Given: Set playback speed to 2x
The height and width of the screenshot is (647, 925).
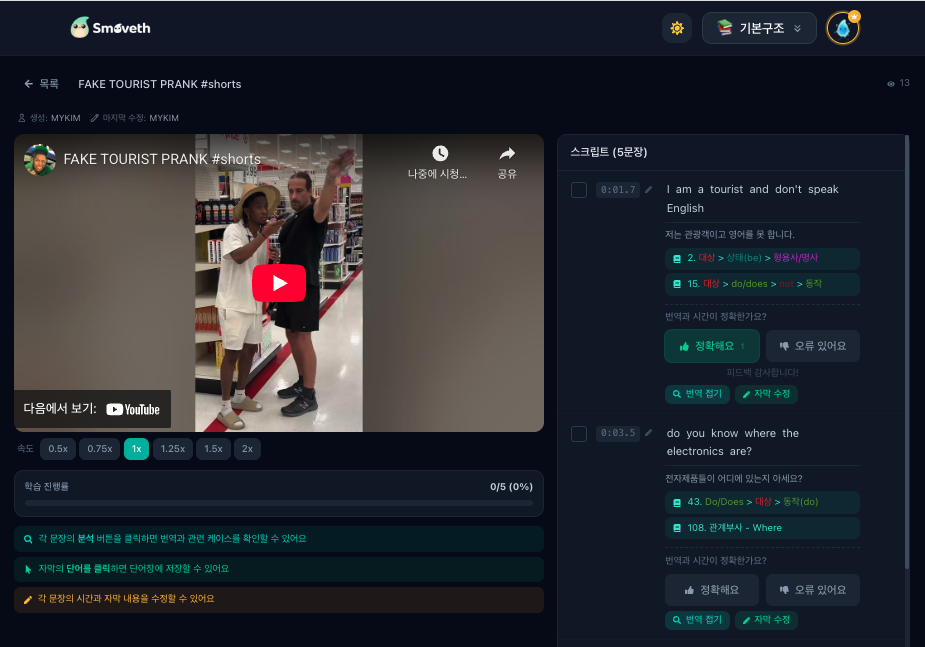Looking at the screenshot, I should 247,449.
